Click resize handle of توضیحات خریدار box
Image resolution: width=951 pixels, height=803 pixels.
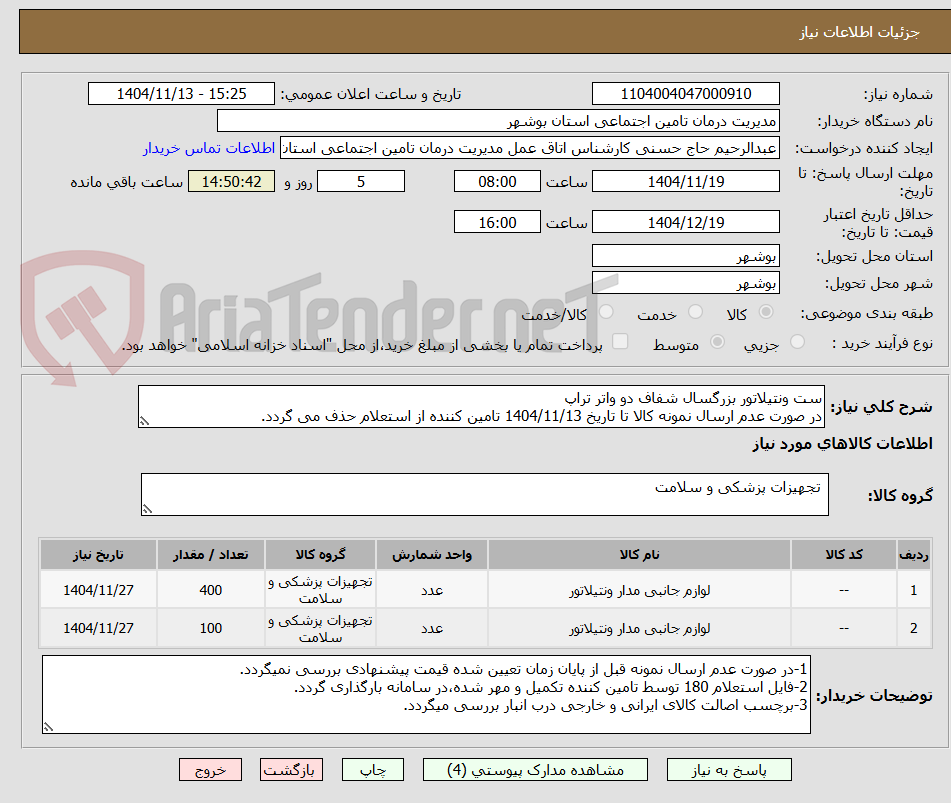49,727
